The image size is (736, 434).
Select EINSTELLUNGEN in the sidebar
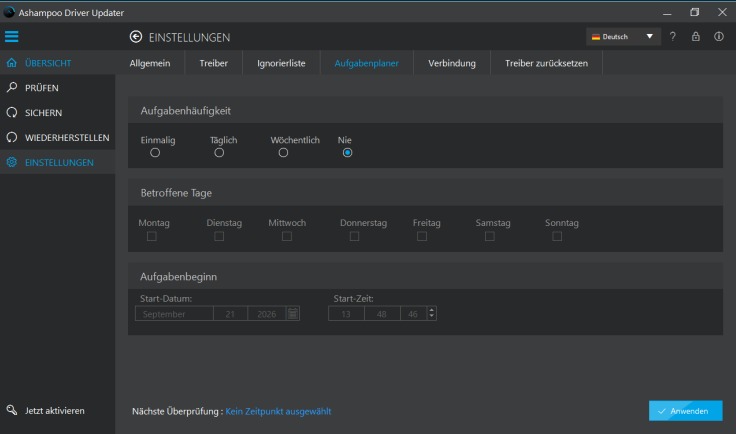pos(57,162)
